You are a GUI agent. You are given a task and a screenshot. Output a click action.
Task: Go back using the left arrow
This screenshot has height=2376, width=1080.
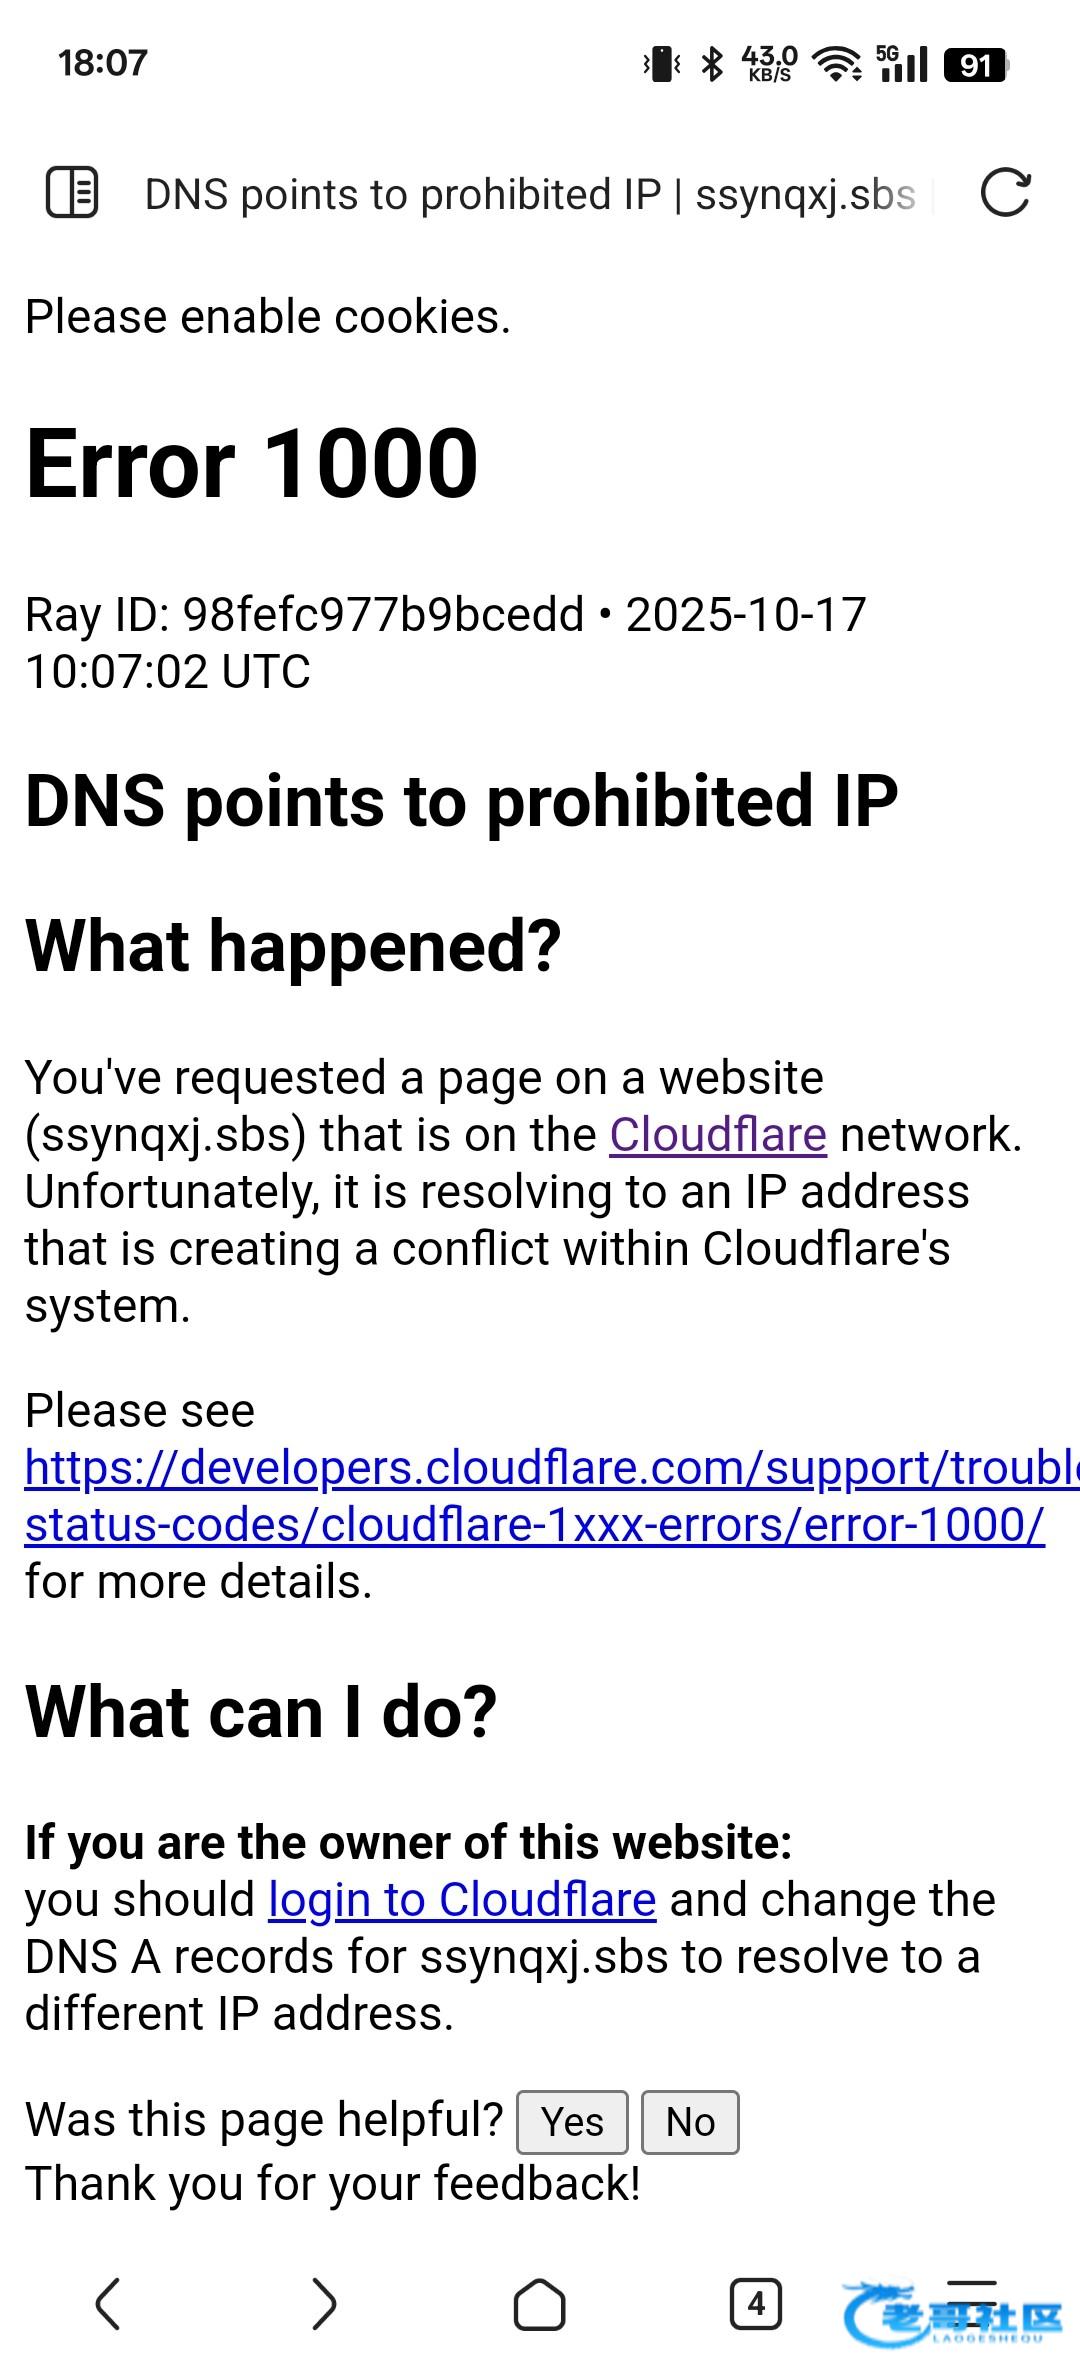pyautogui.click(x=108, y=2304)
